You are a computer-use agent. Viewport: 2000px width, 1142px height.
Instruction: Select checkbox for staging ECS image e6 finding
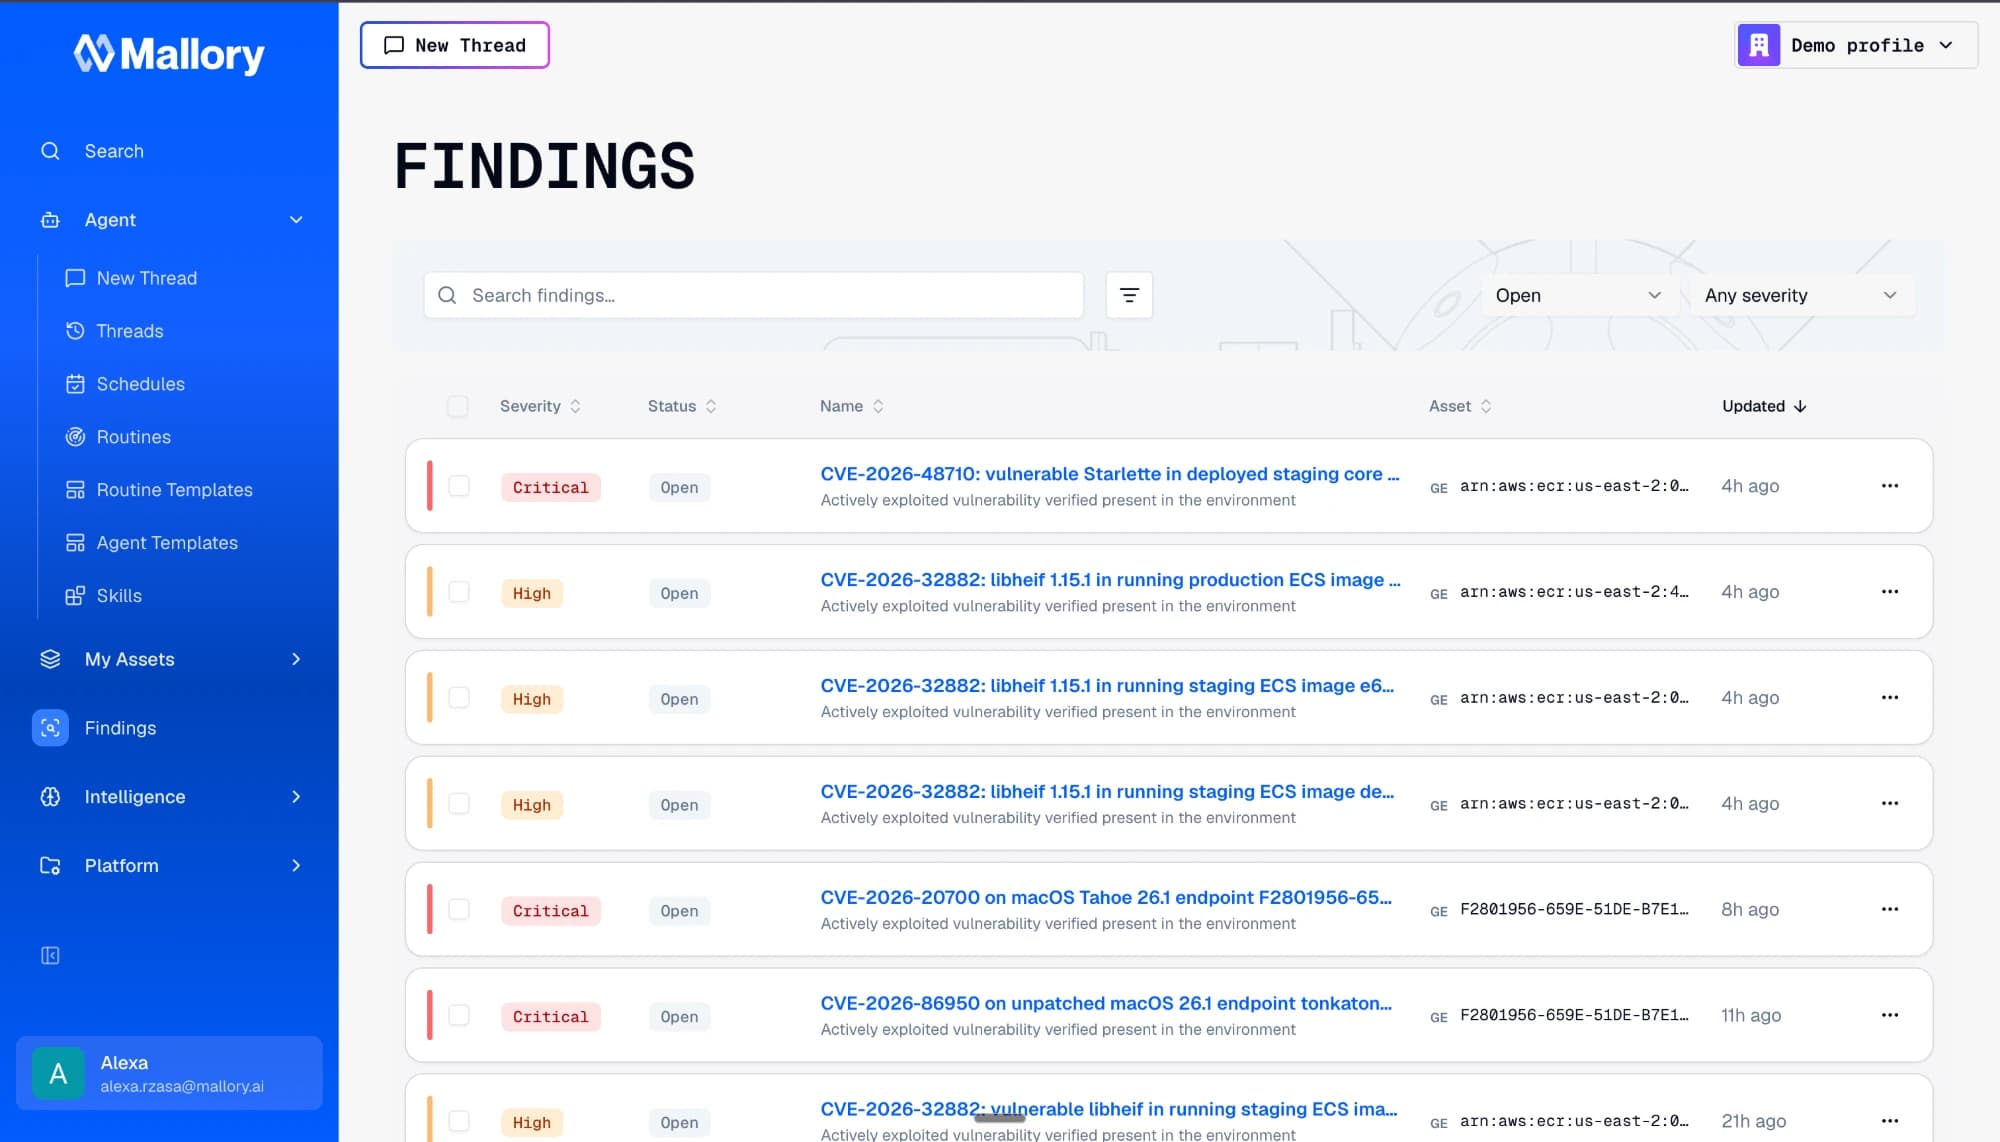[x=459, y=698]
